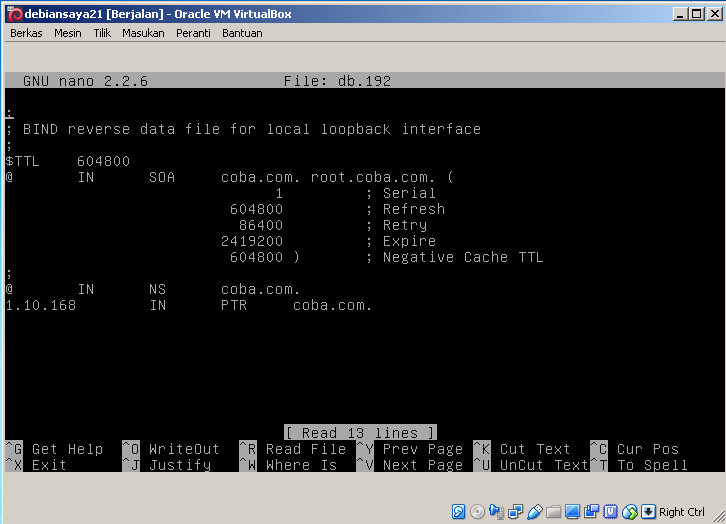Click the '; Refresh' comment
This screenshot has height=524, width=726.
click(x=405, y=209)
